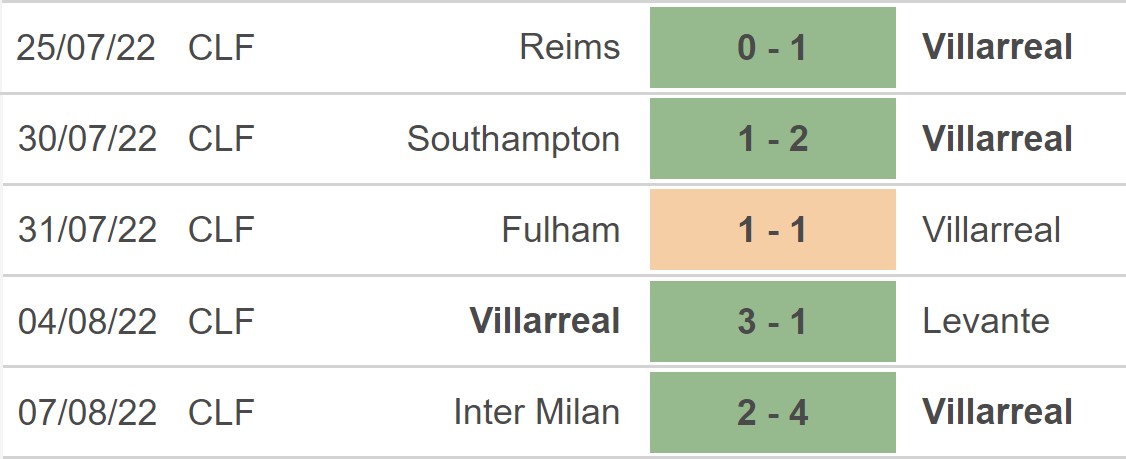The width and height of the screenshot is (1126, 459).
Task: Open the 1 - 2 score box
Action: pos(772,139)
